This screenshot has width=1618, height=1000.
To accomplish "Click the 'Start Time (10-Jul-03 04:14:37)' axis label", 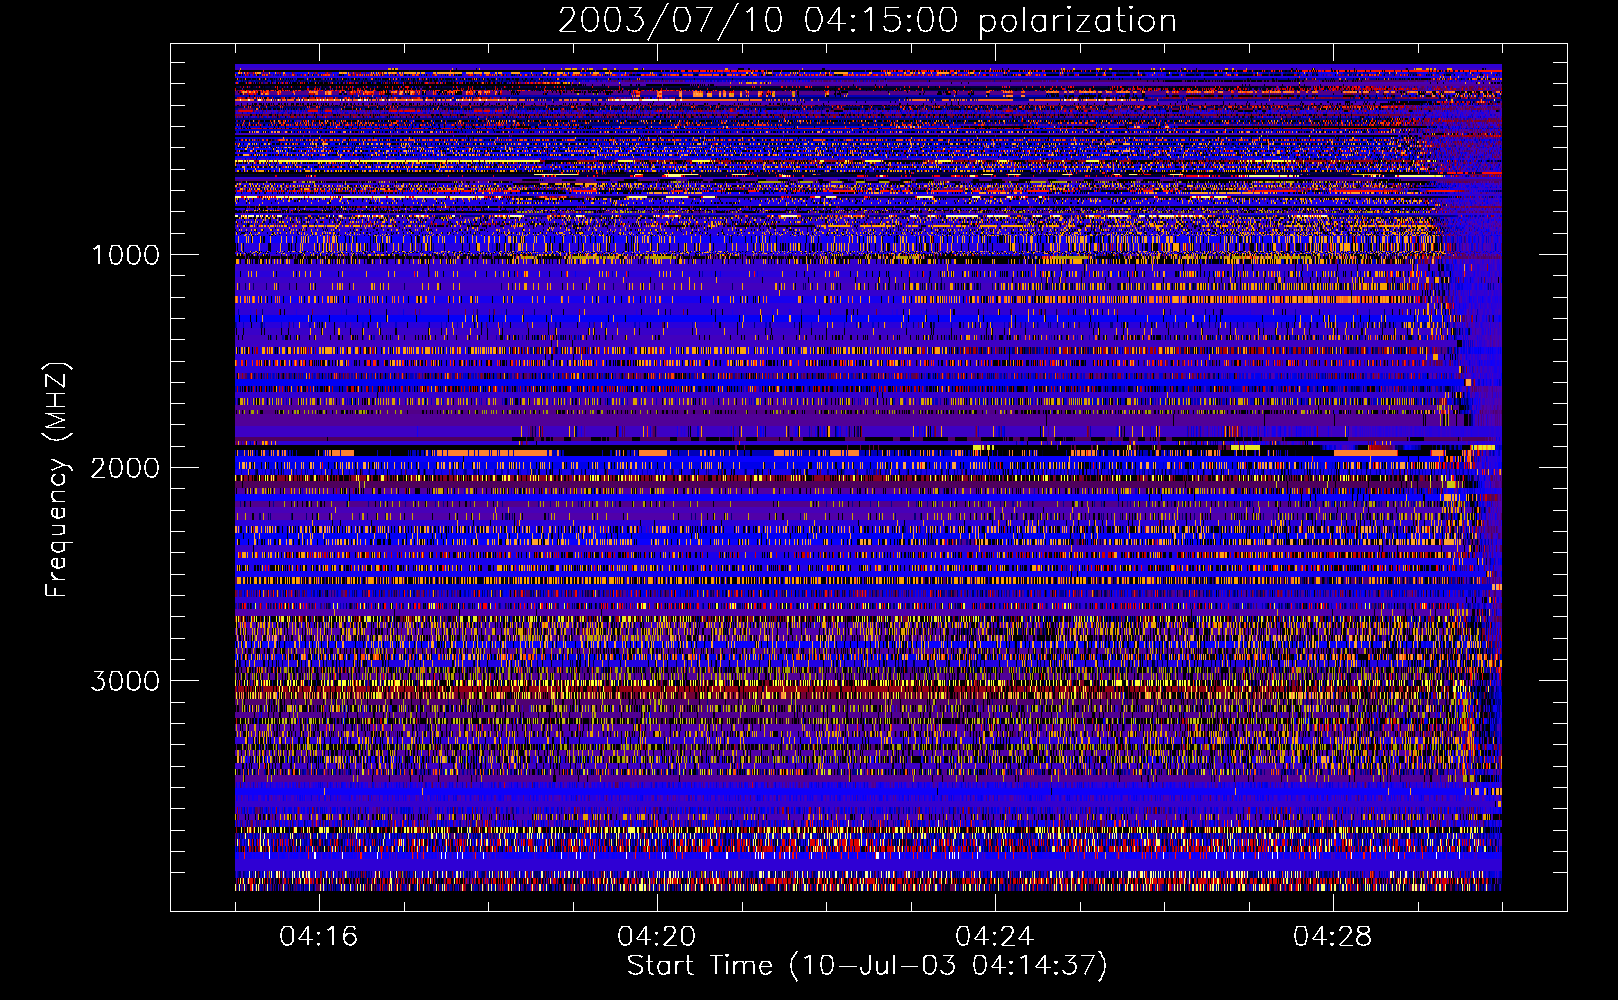I will (867, 966).
